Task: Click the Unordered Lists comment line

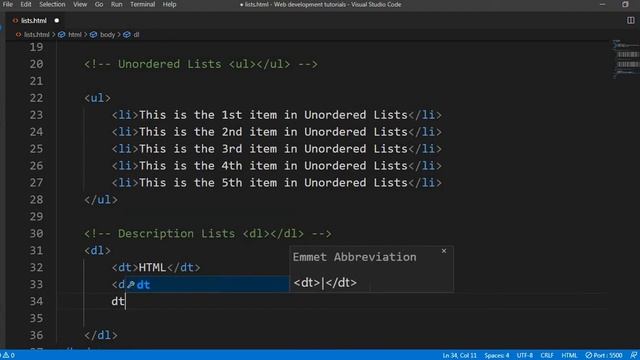Action: [201, 64]
